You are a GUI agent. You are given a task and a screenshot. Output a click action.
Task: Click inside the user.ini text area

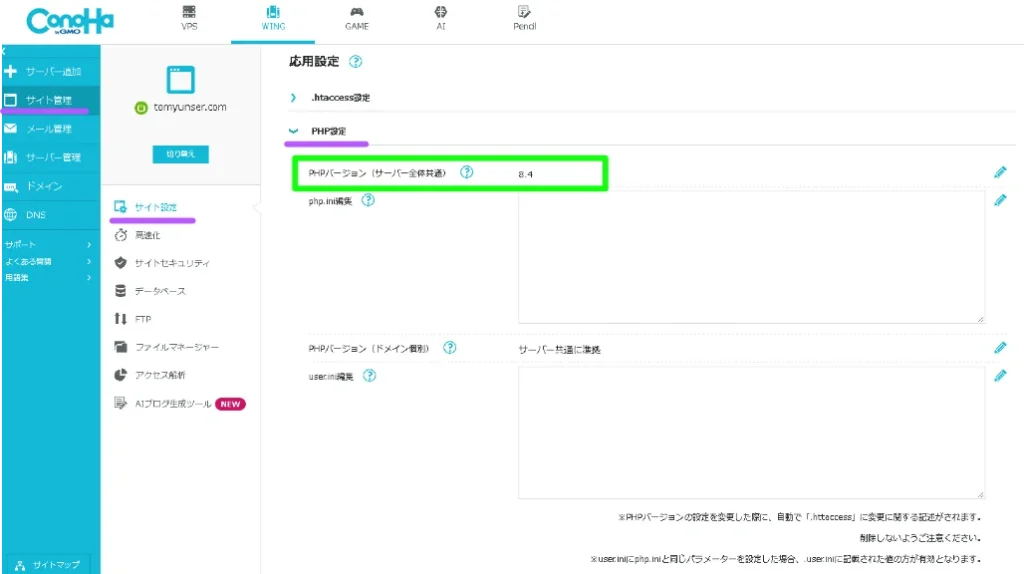pos(751,432)
